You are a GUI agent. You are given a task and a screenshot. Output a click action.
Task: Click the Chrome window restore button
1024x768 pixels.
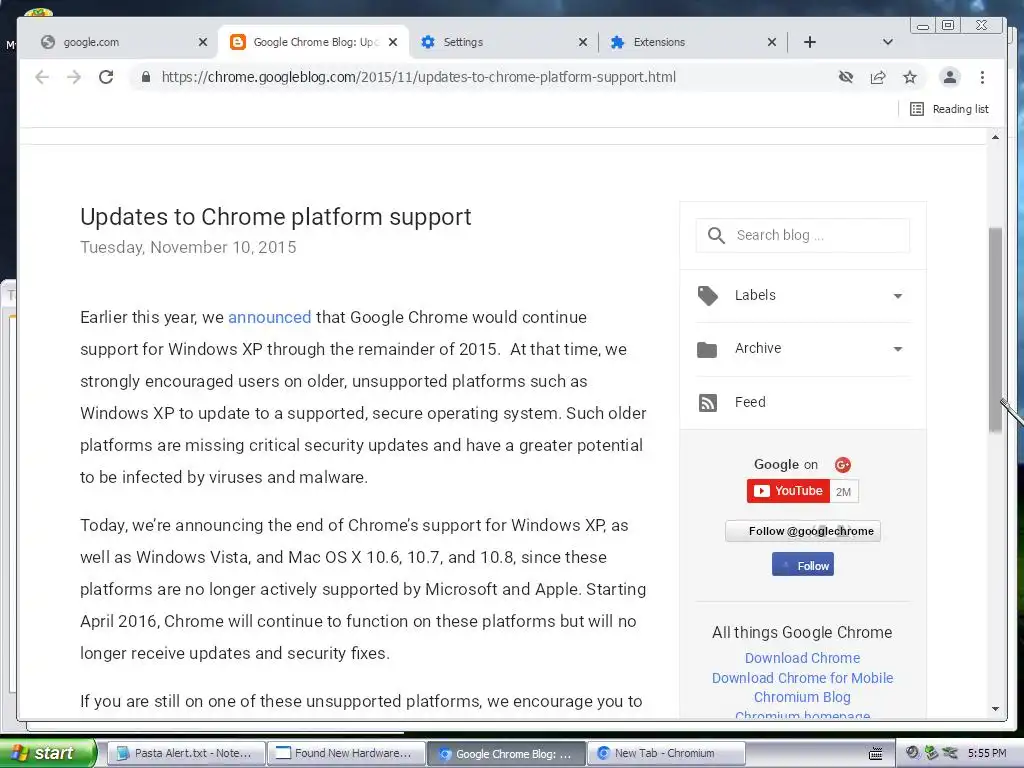[948, 25]
